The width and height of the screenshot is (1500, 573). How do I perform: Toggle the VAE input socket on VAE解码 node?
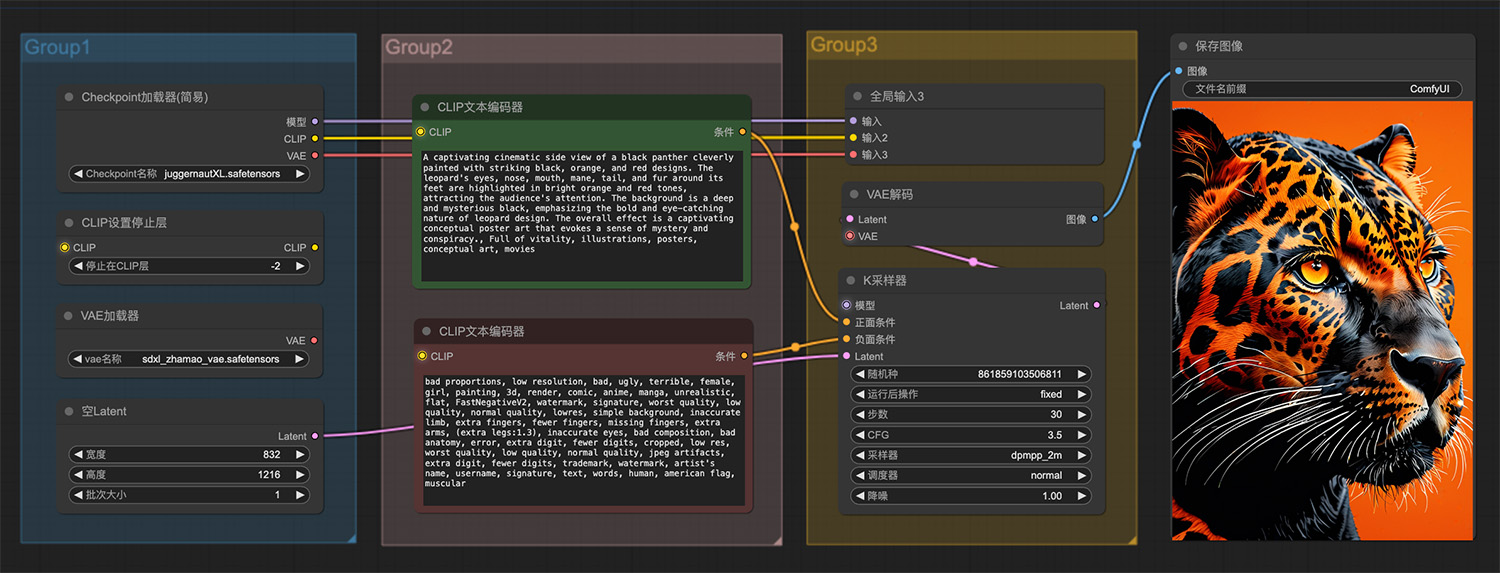point(850,236)
